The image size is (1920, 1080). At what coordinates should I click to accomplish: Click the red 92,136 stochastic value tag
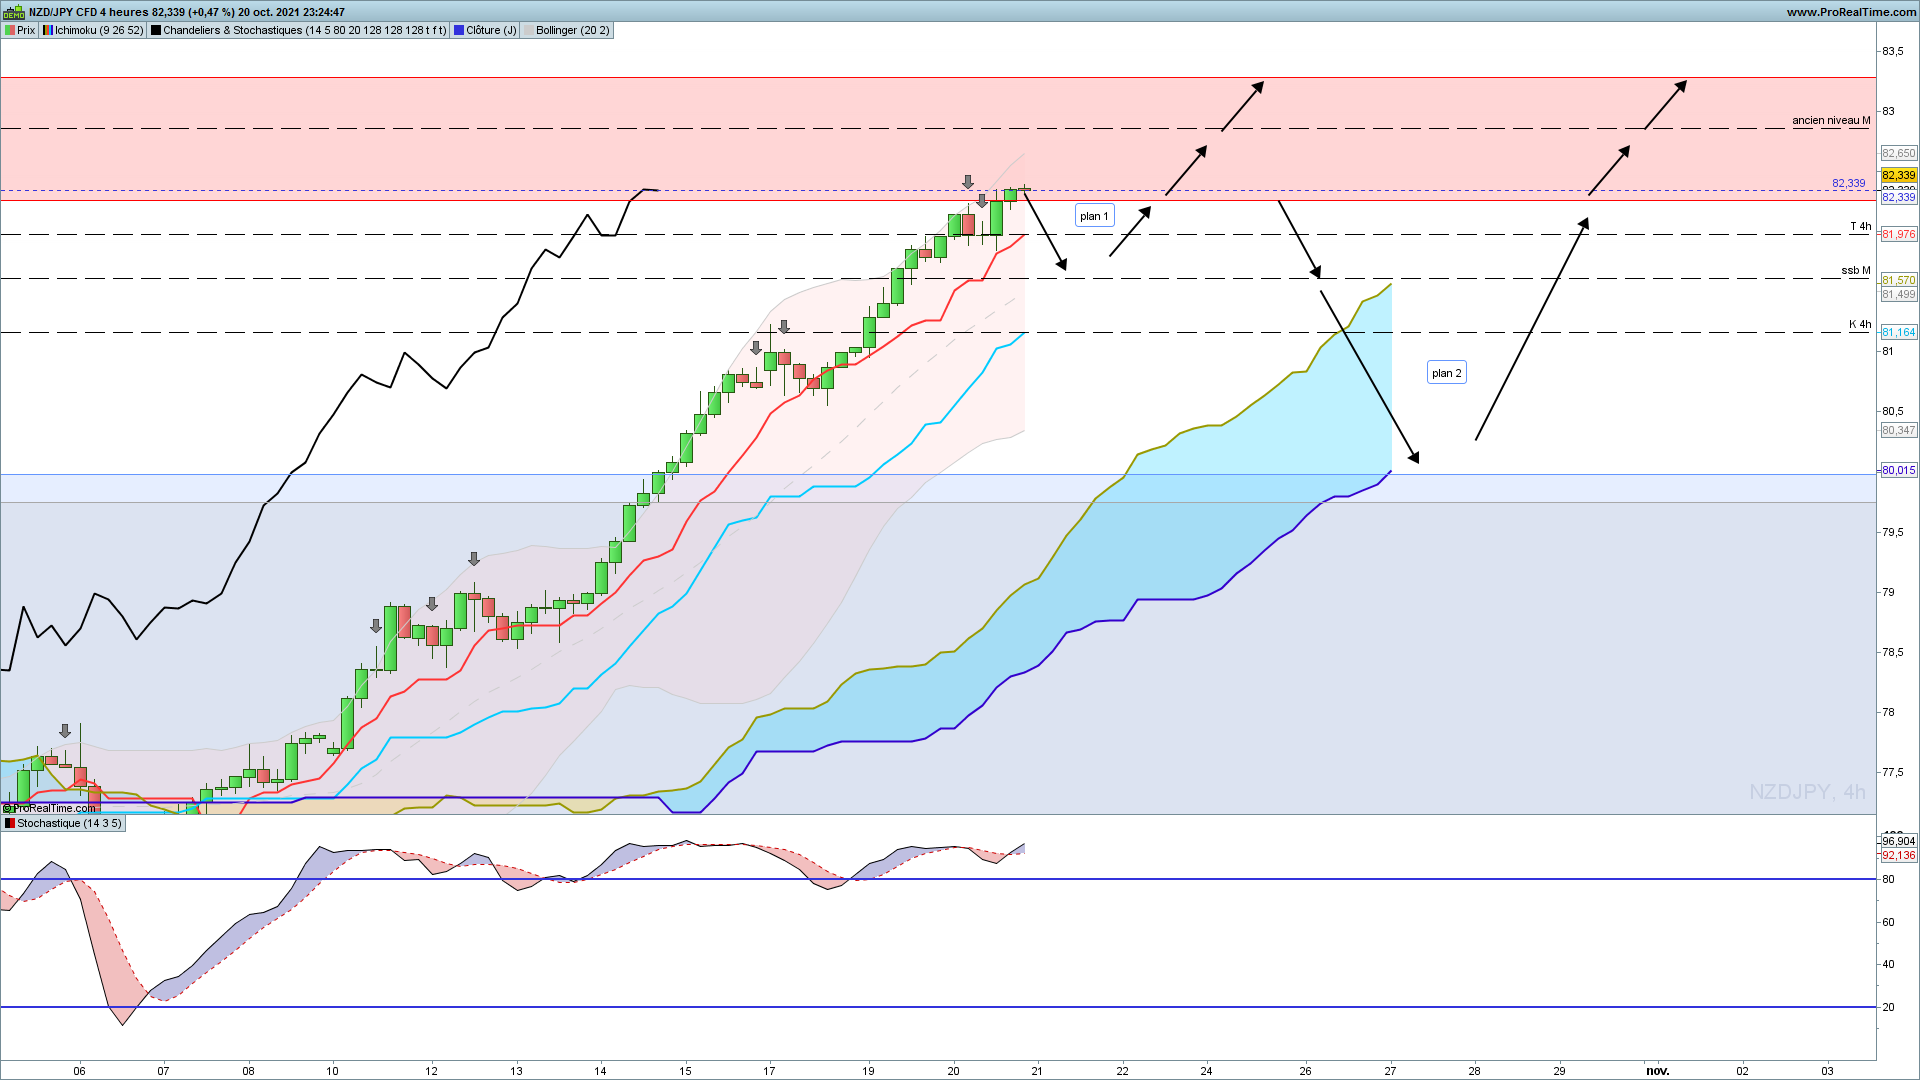coord(1899,855)
